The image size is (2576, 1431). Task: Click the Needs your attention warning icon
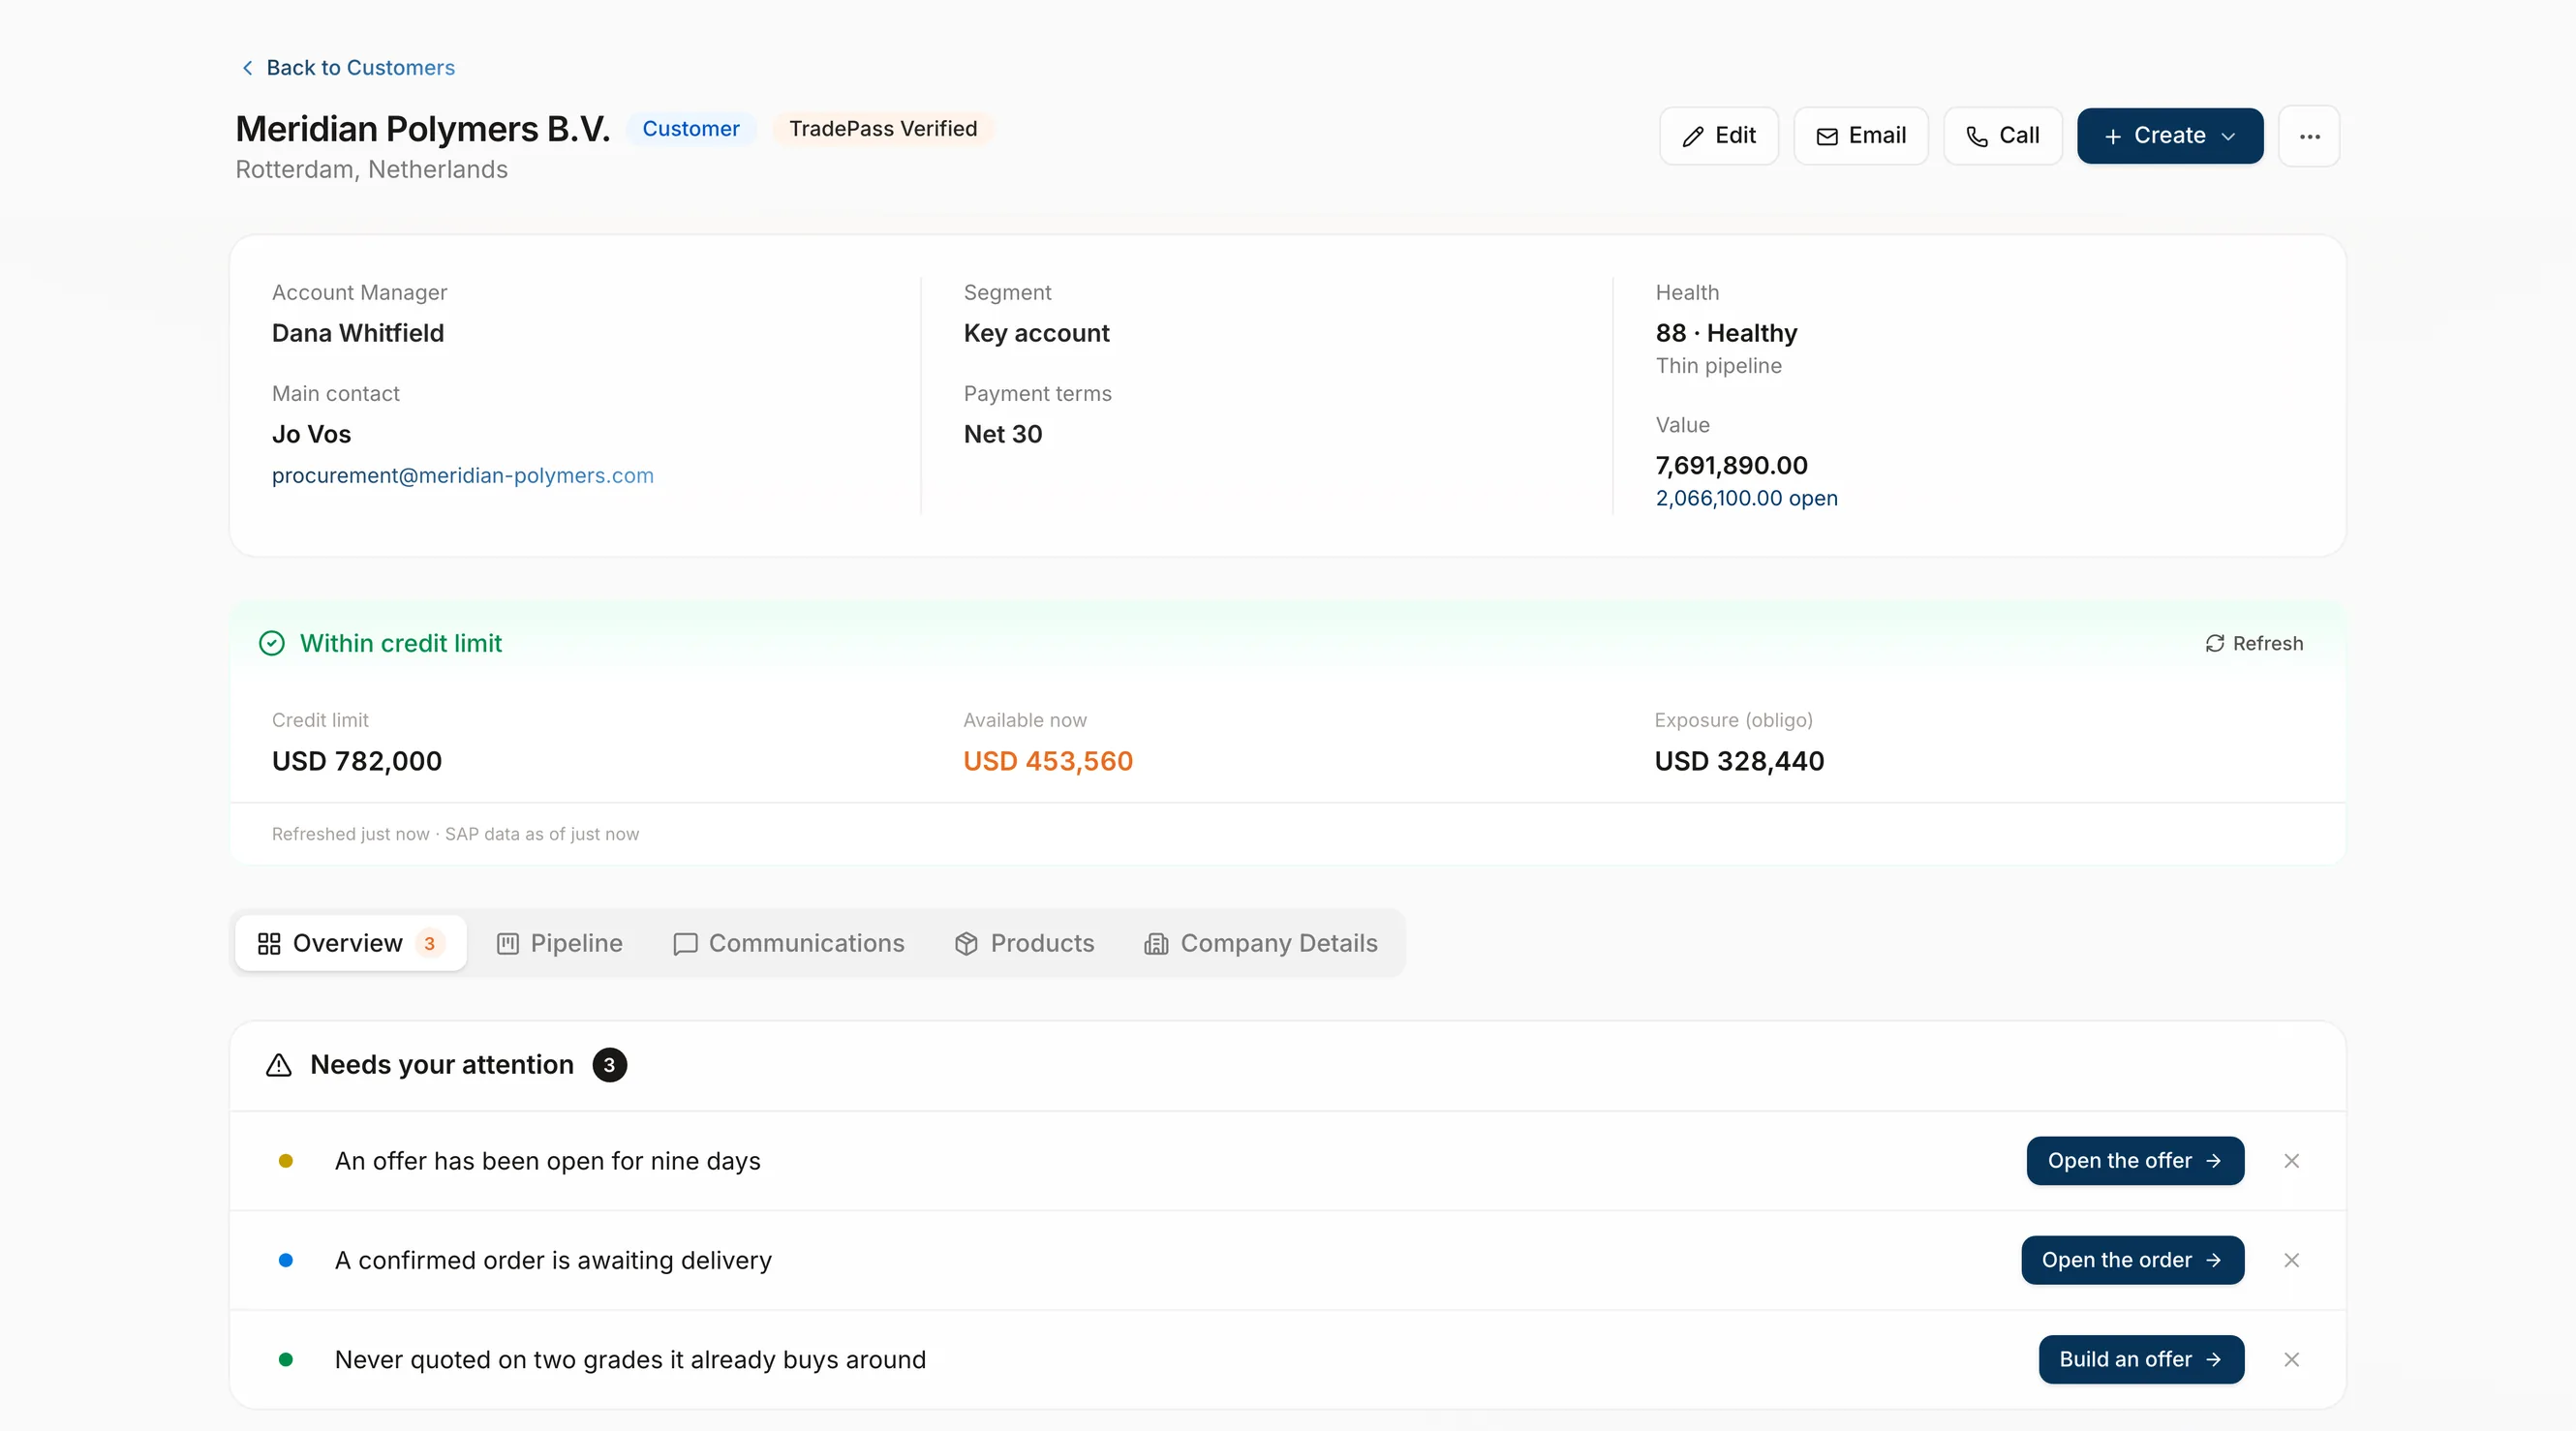pyautogui.click(x=279, y=1065)
